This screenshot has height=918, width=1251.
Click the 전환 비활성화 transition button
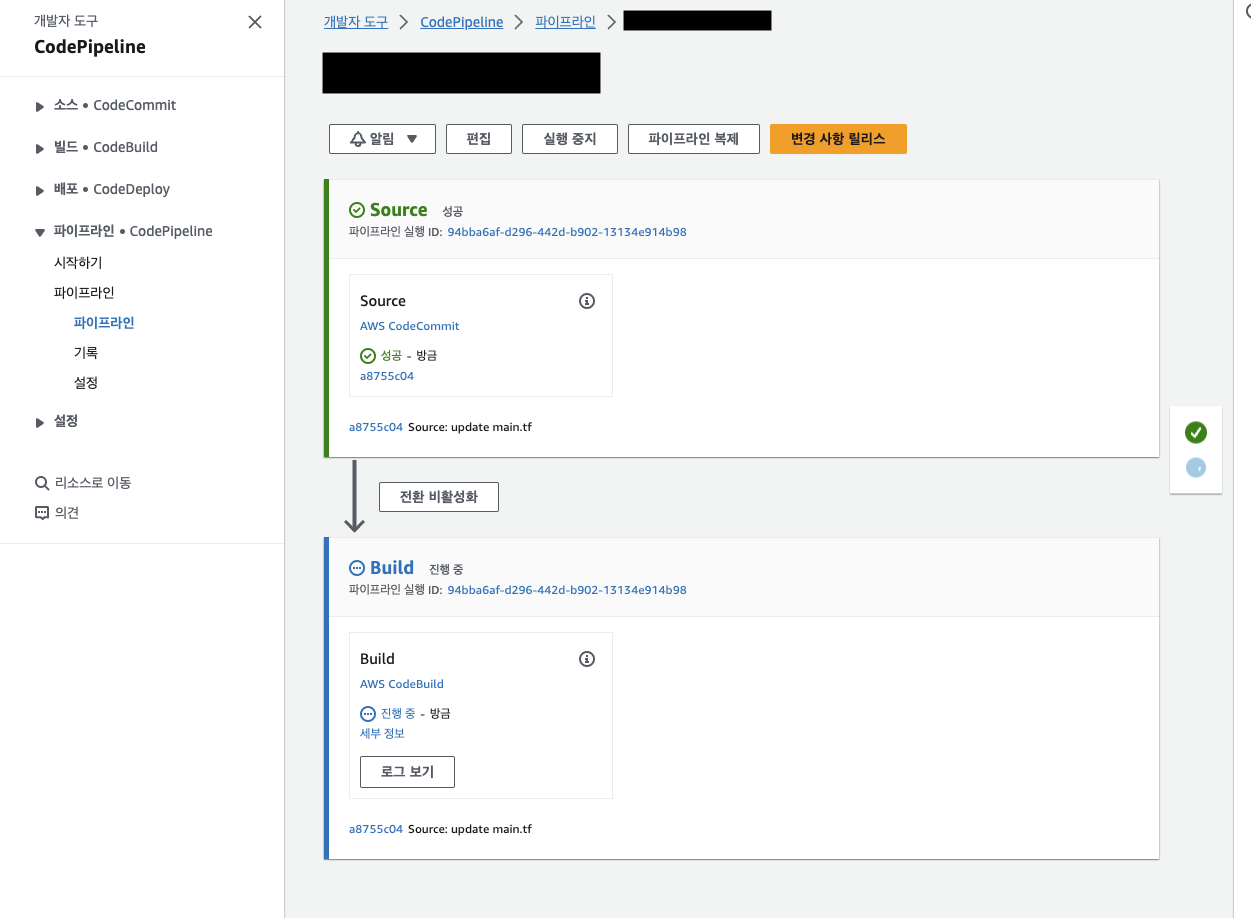(439, 497)
